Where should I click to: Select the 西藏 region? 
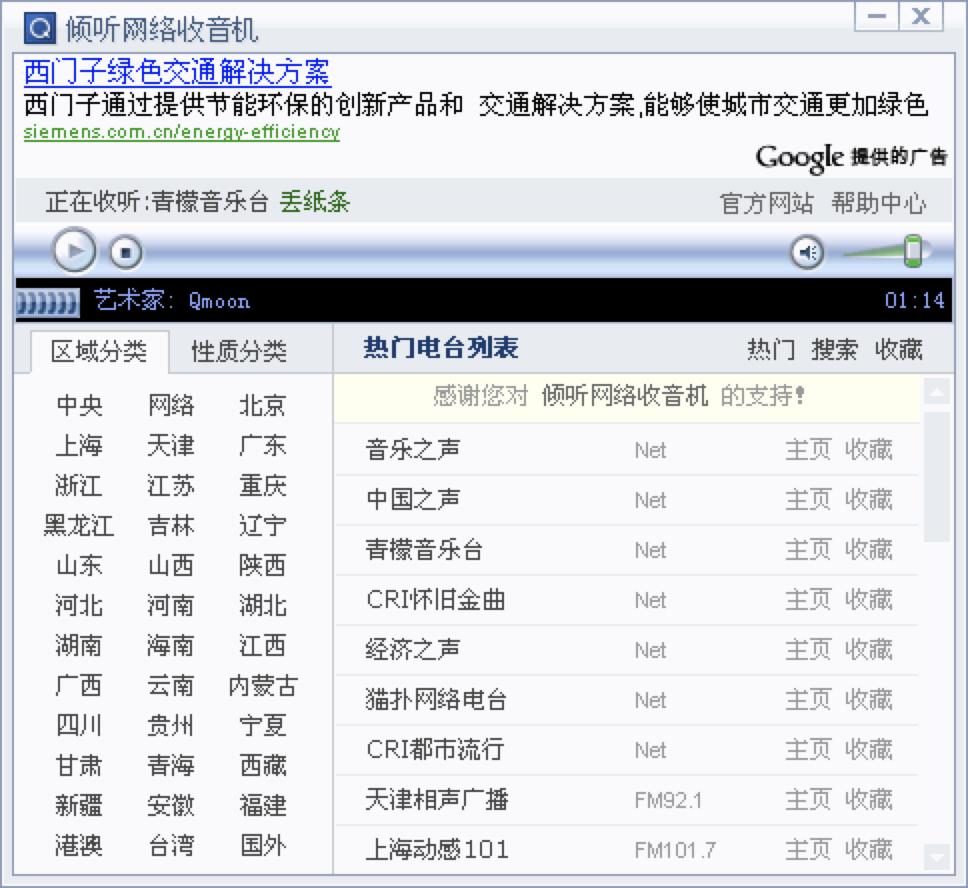262,766
